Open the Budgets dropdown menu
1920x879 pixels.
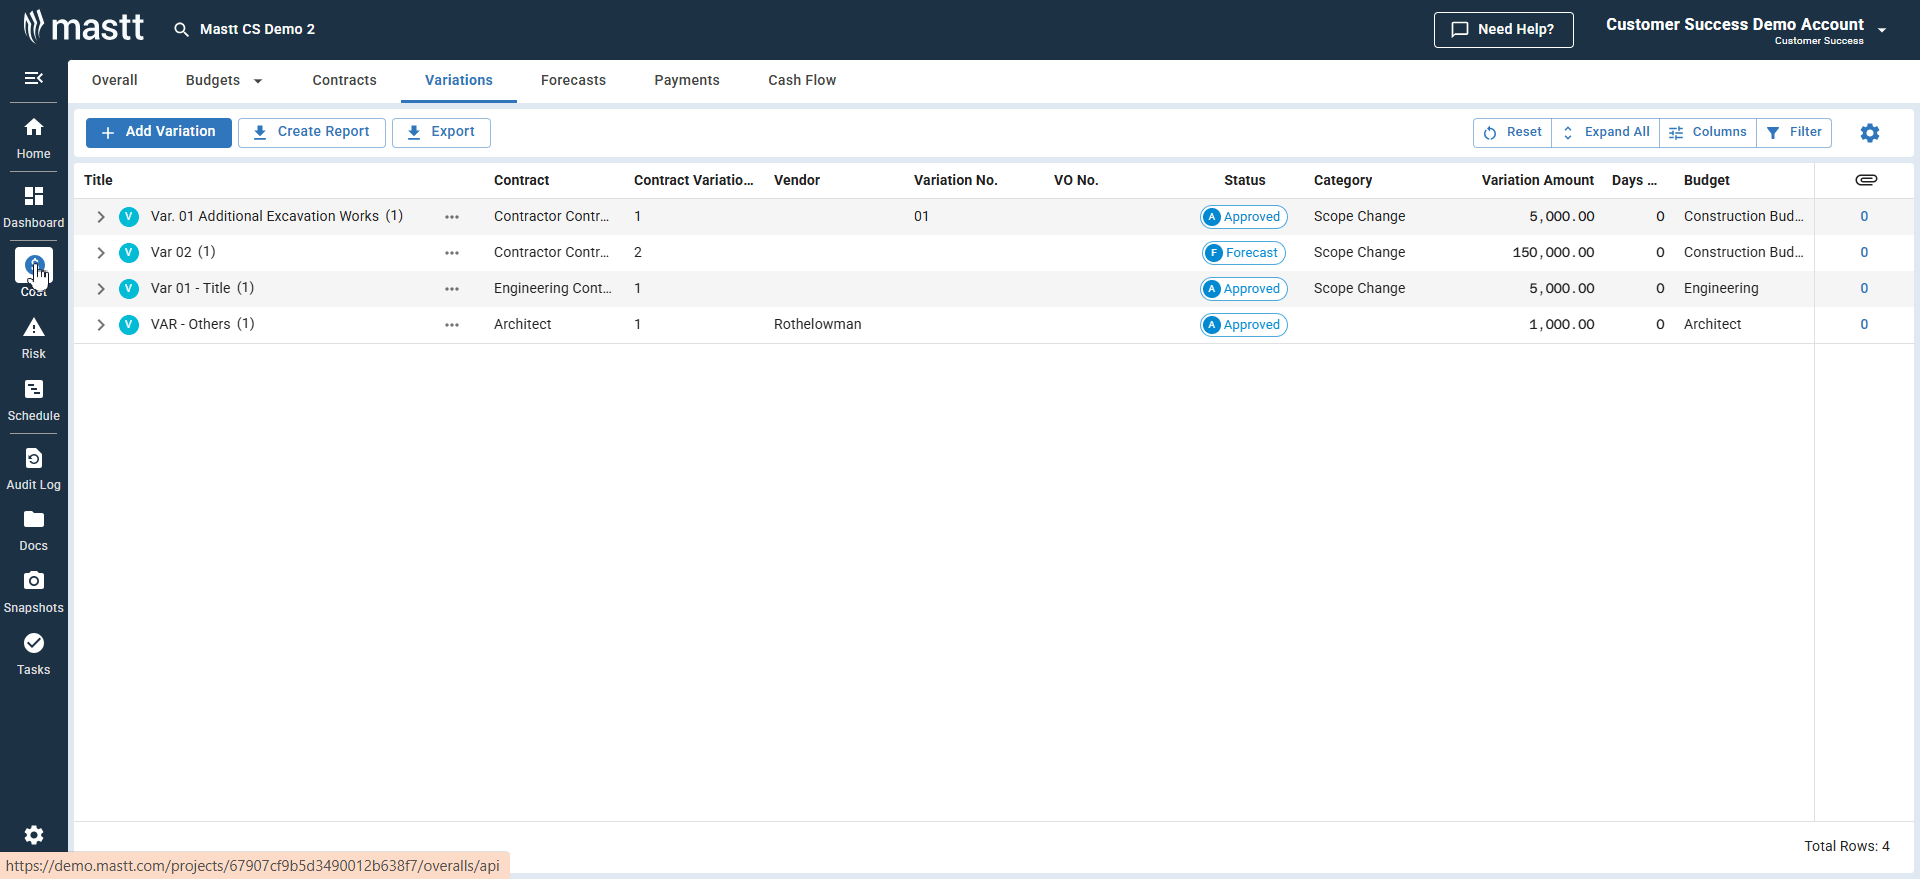pos(224,81)
